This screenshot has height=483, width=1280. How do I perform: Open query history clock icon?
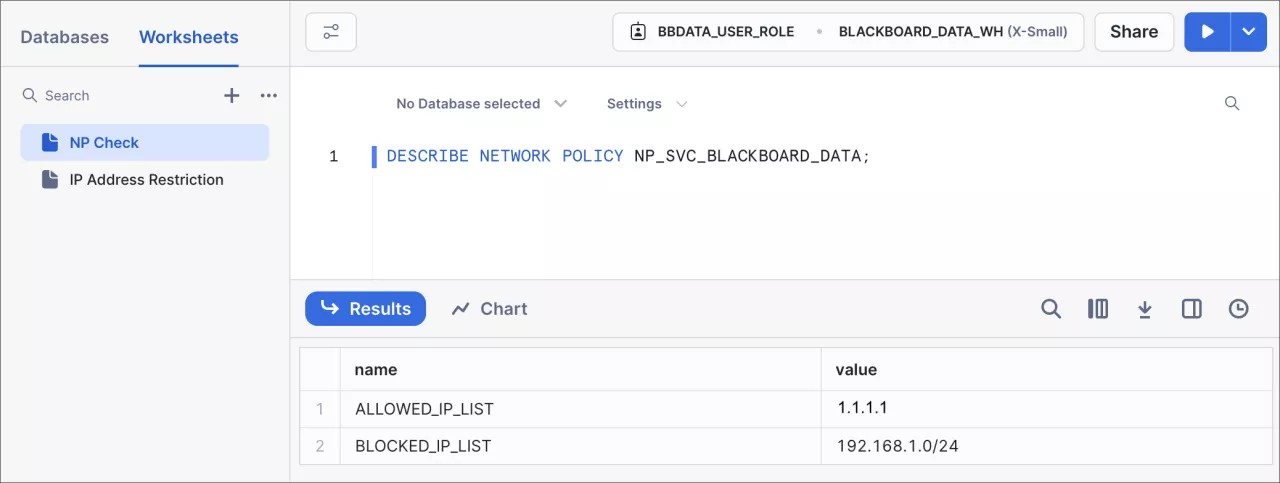(1238, 309)
